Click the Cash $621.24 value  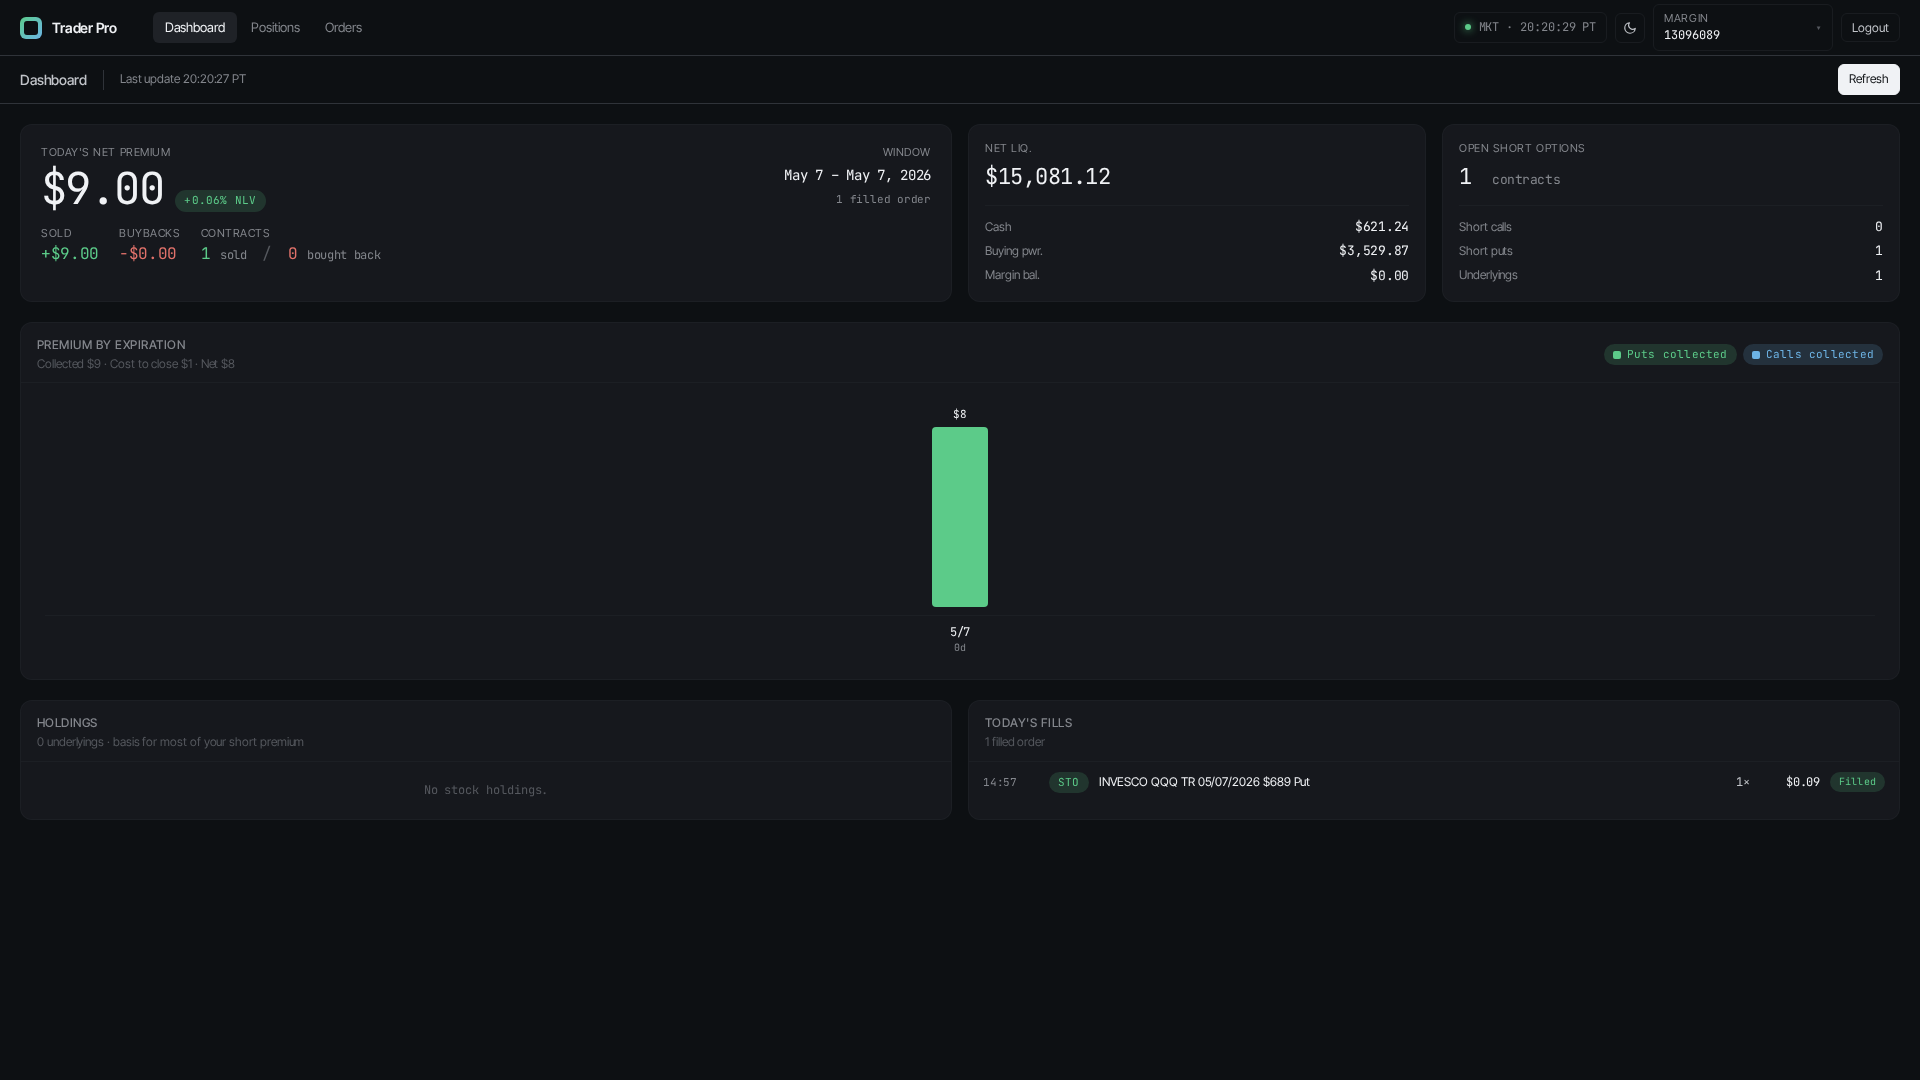click(x=1381, y=227)
